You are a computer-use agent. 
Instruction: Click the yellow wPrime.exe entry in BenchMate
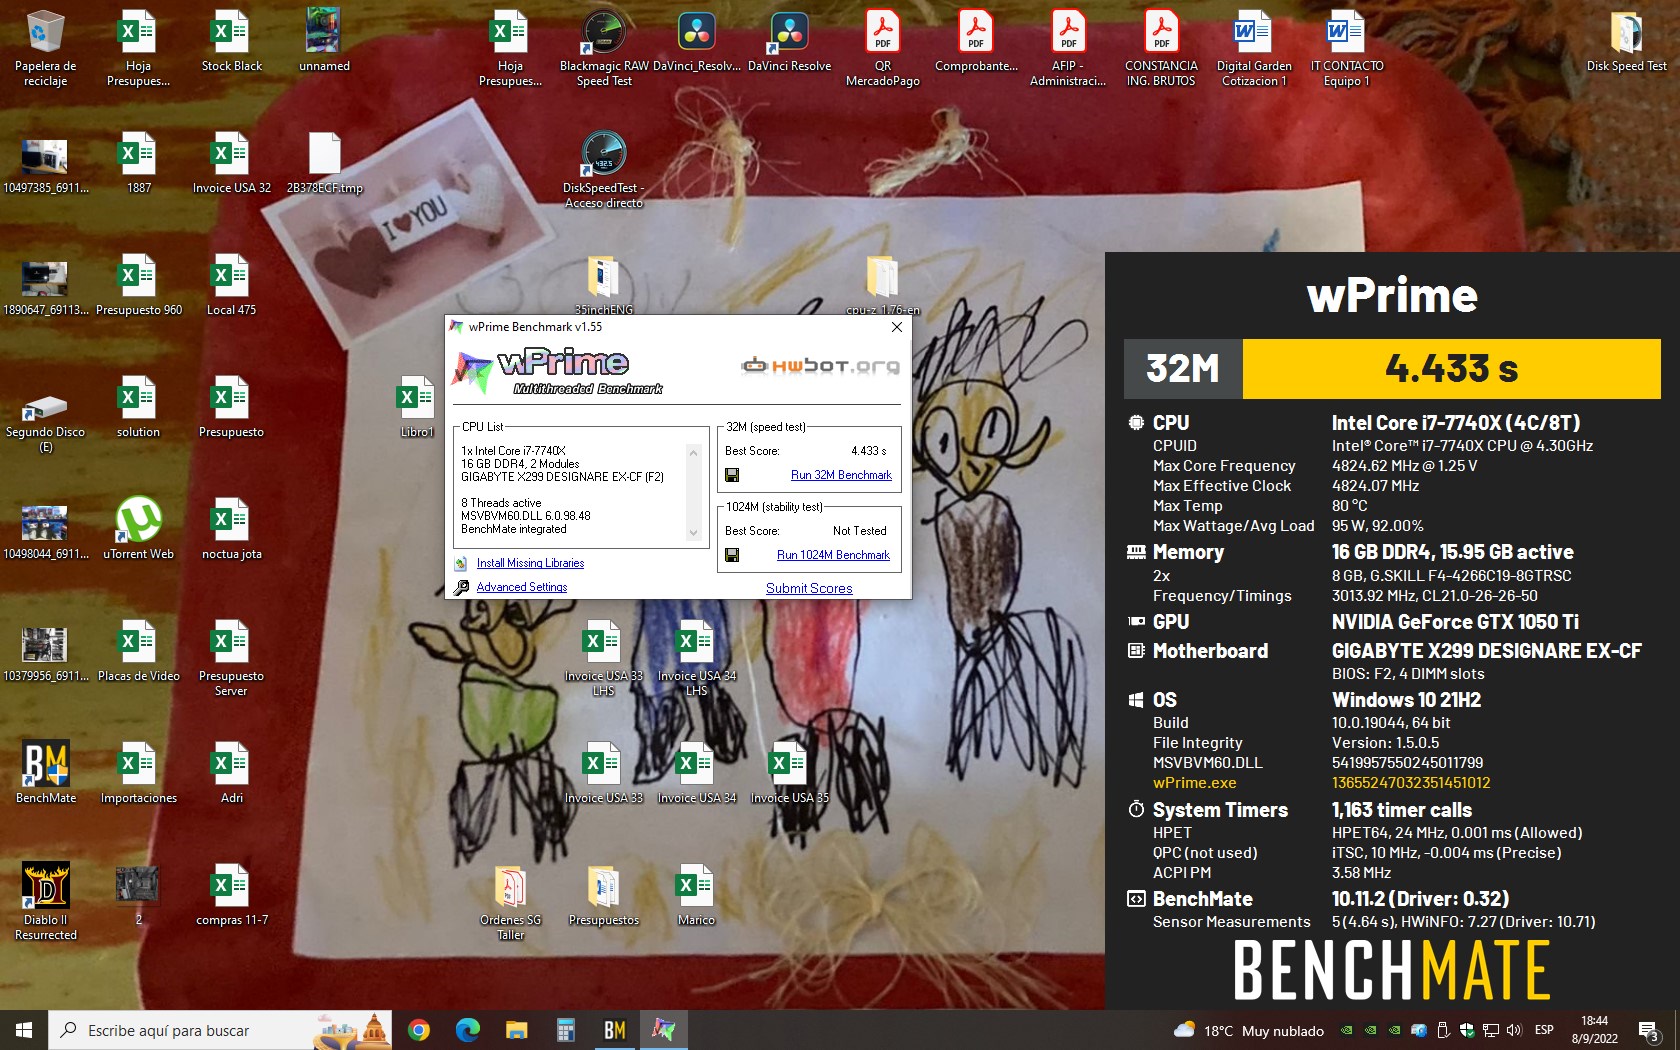pyautogui.click(x=1194, y=783)
